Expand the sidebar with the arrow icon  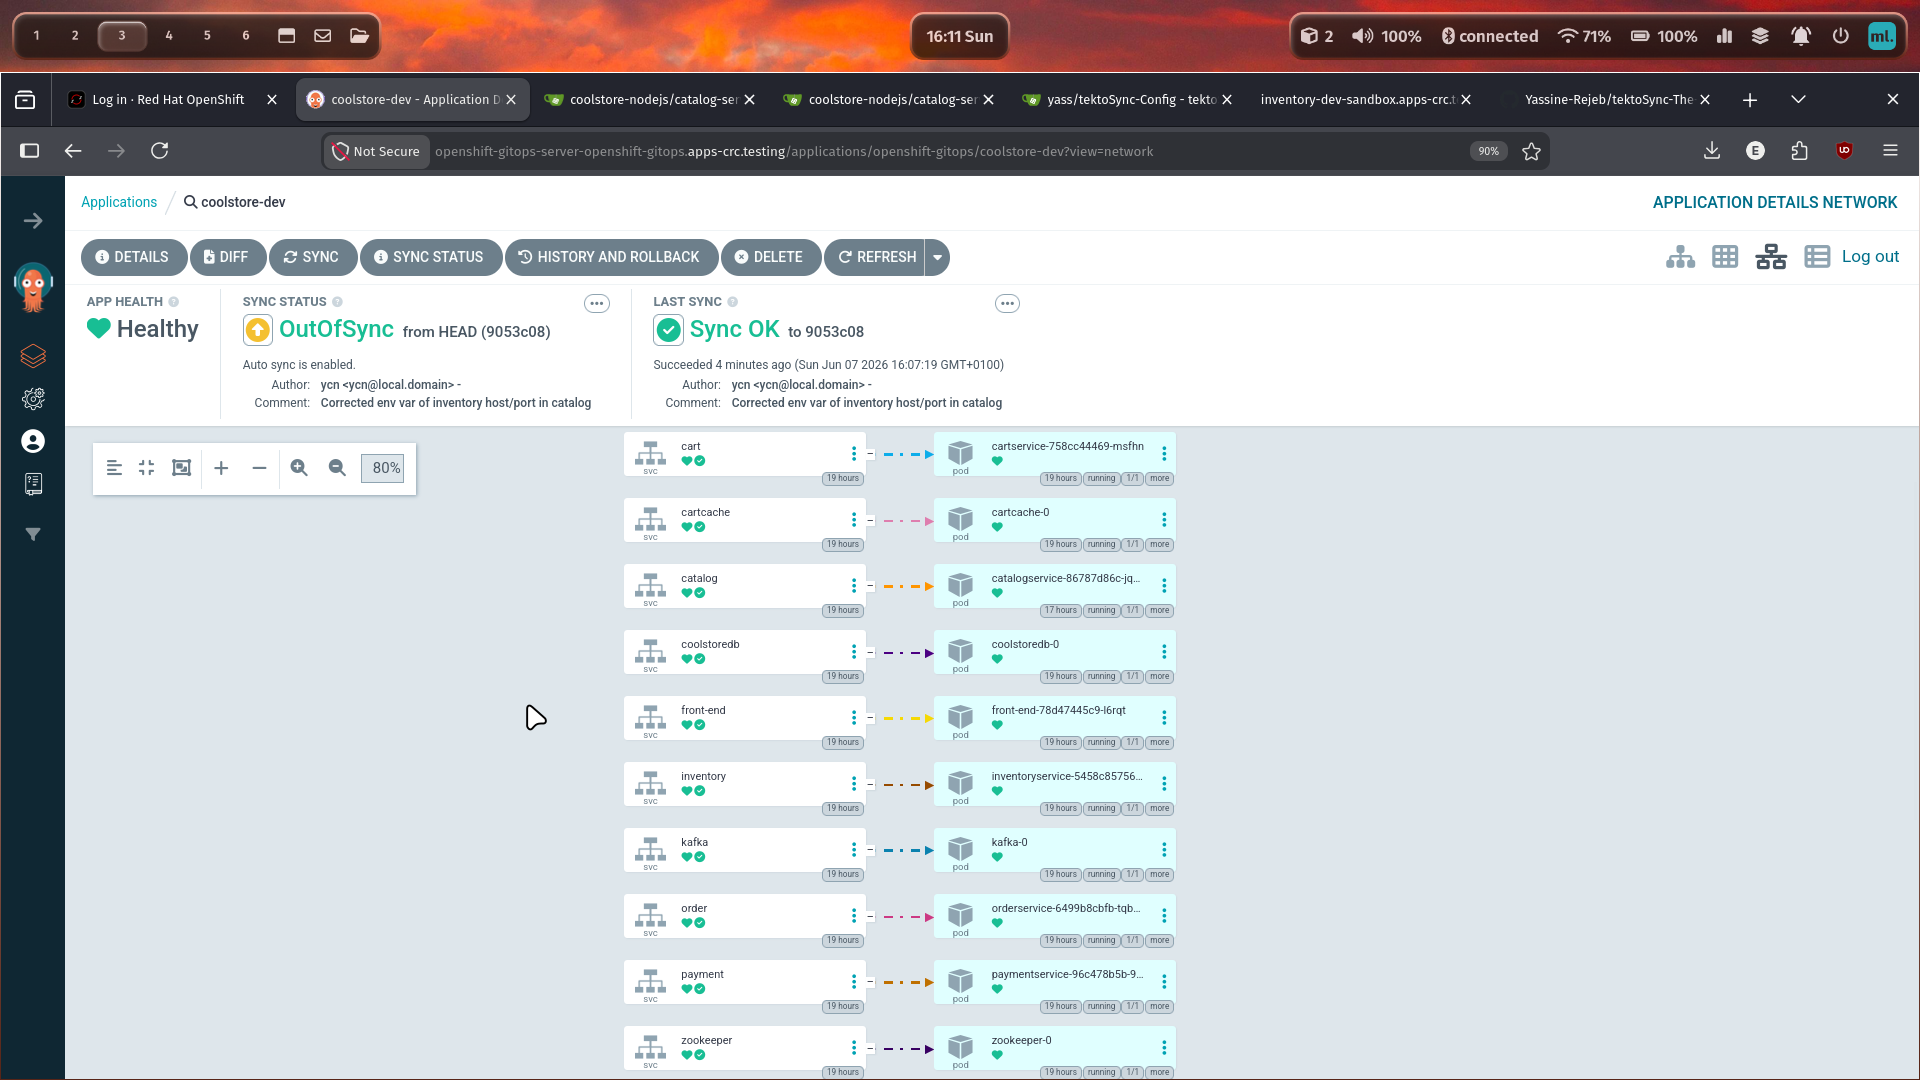click(x=33, y=221)
